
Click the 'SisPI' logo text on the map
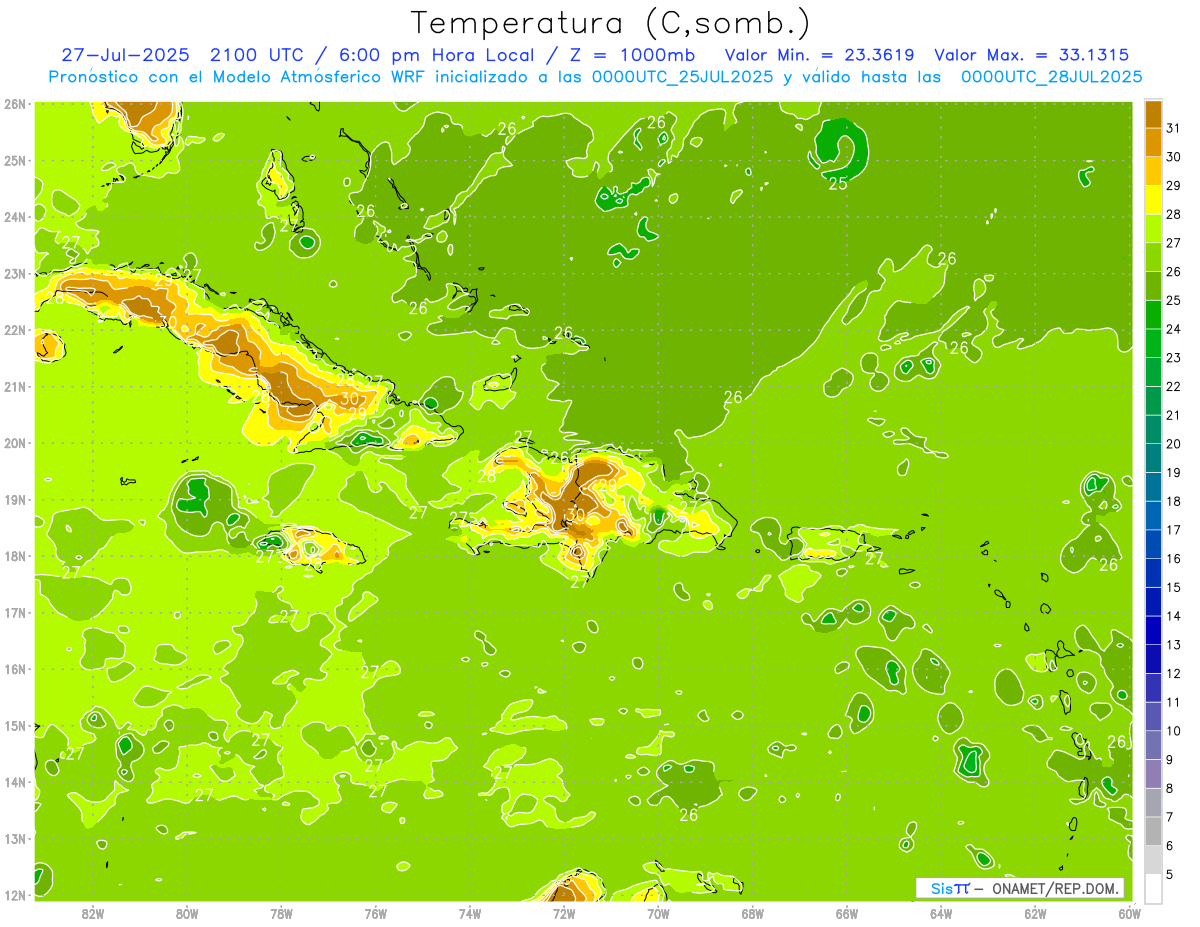point(950,888)
